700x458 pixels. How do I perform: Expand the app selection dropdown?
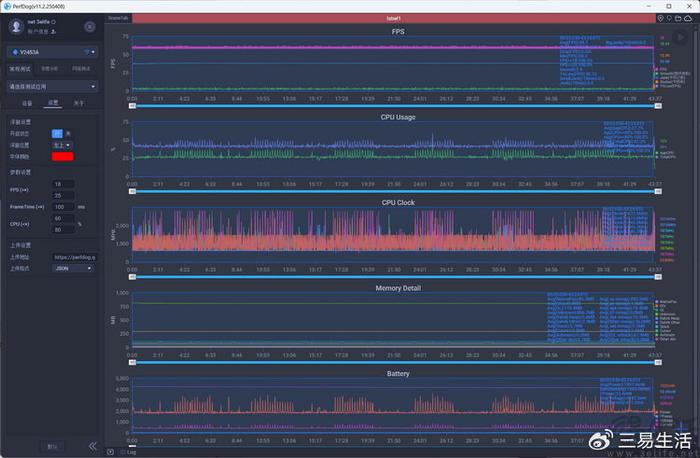[53, 86]
